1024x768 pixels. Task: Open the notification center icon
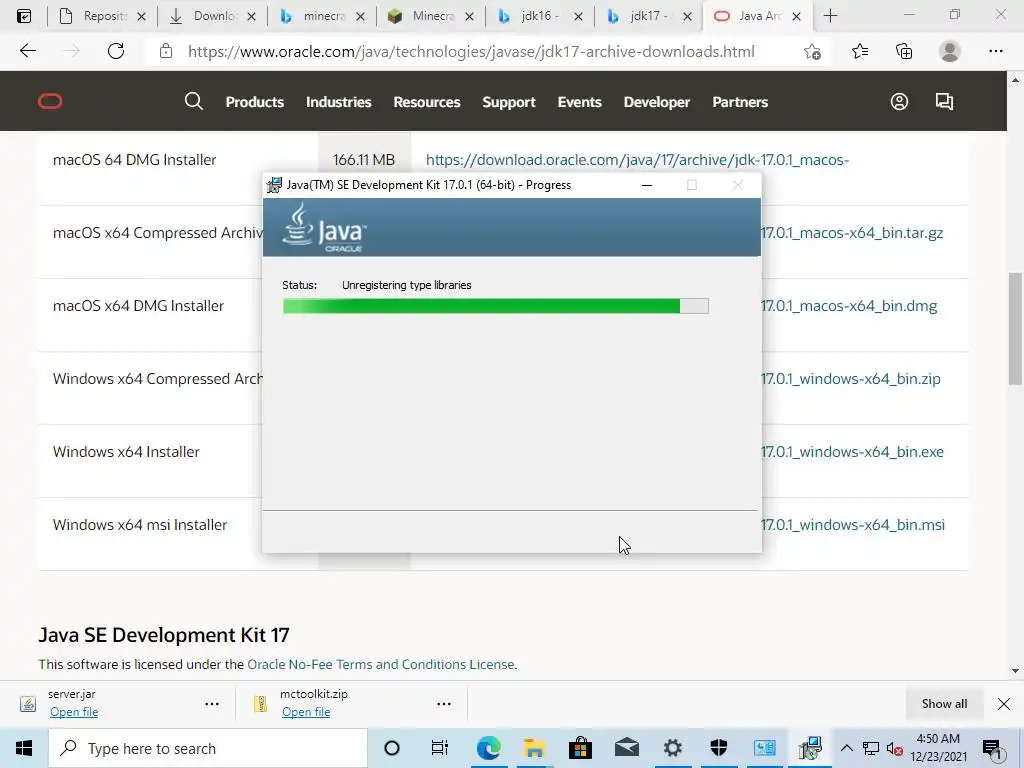click(x=991, y=748)
